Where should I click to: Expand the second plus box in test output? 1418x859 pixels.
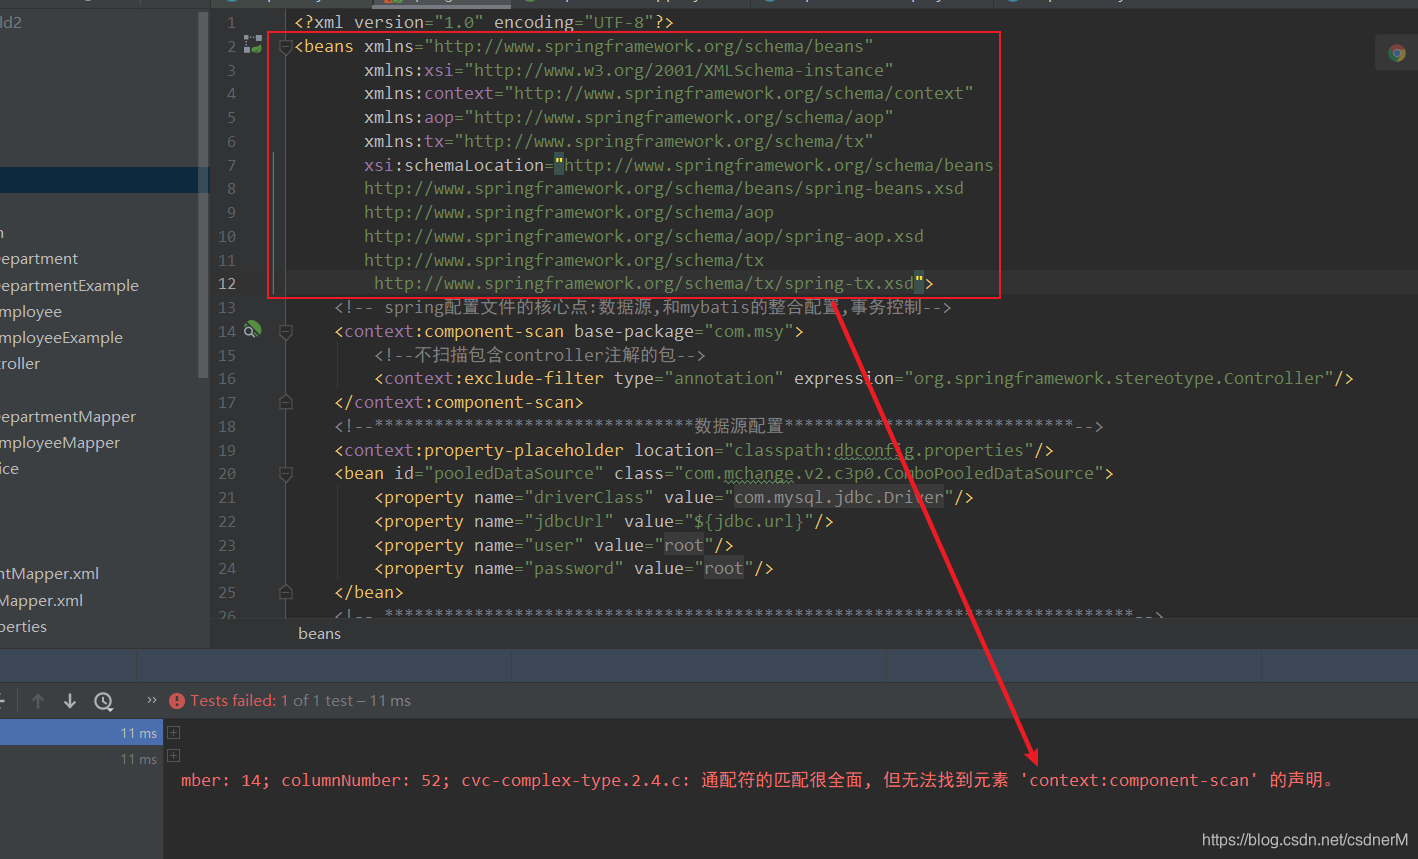[173, 756]
